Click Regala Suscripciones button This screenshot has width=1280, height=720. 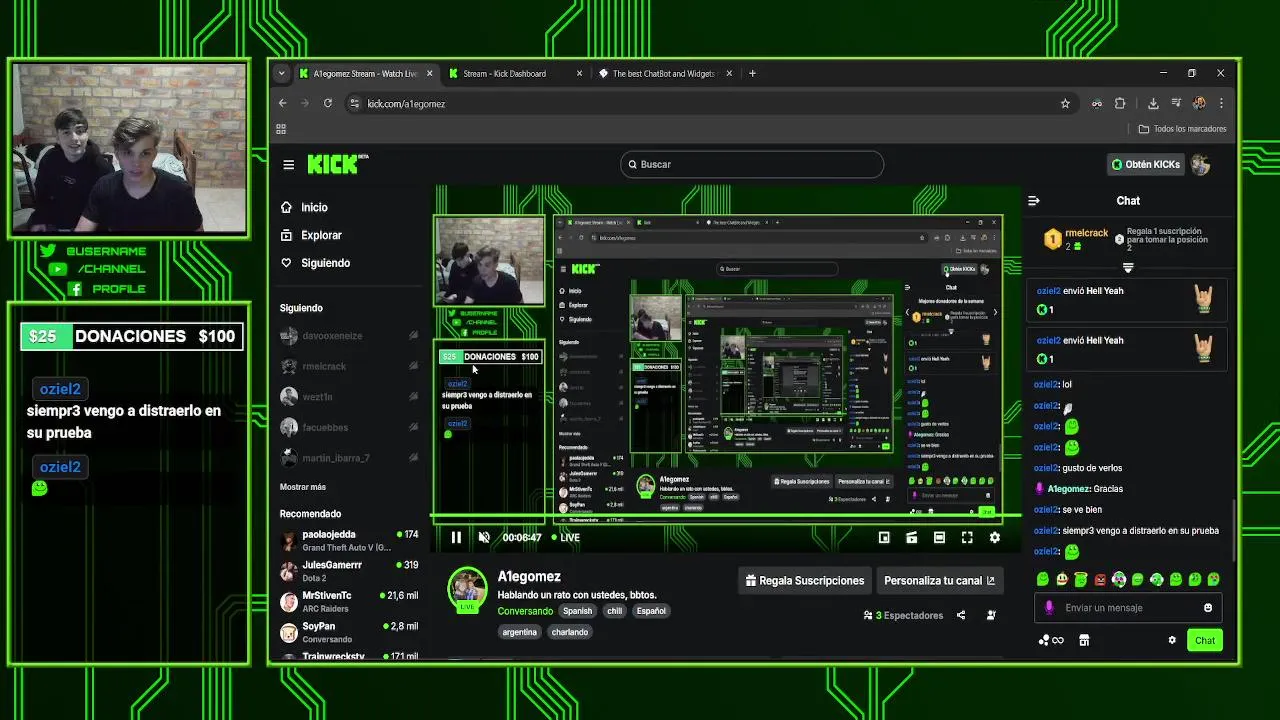coord(804,581)
